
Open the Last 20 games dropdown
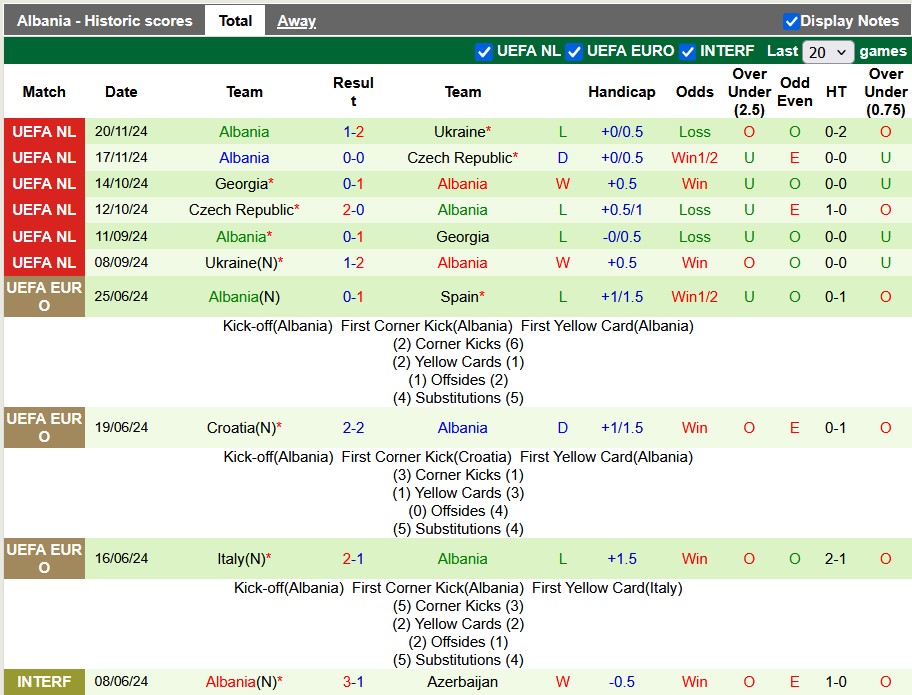point(827,52)
